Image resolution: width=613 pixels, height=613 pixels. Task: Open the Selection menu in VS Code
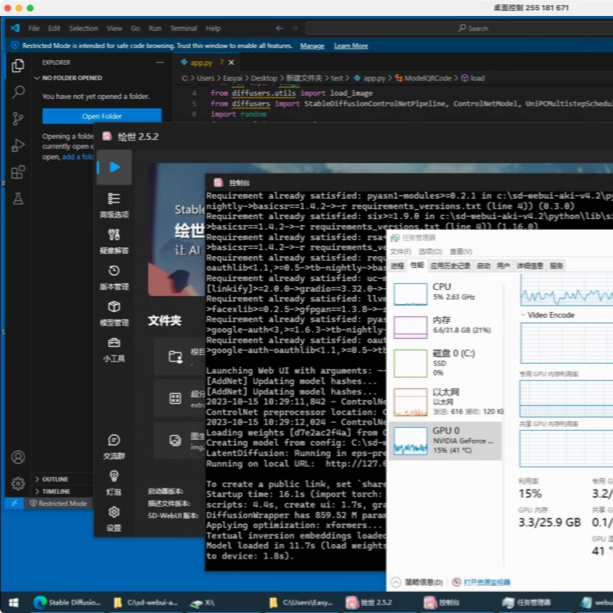(x=84, y=28)
